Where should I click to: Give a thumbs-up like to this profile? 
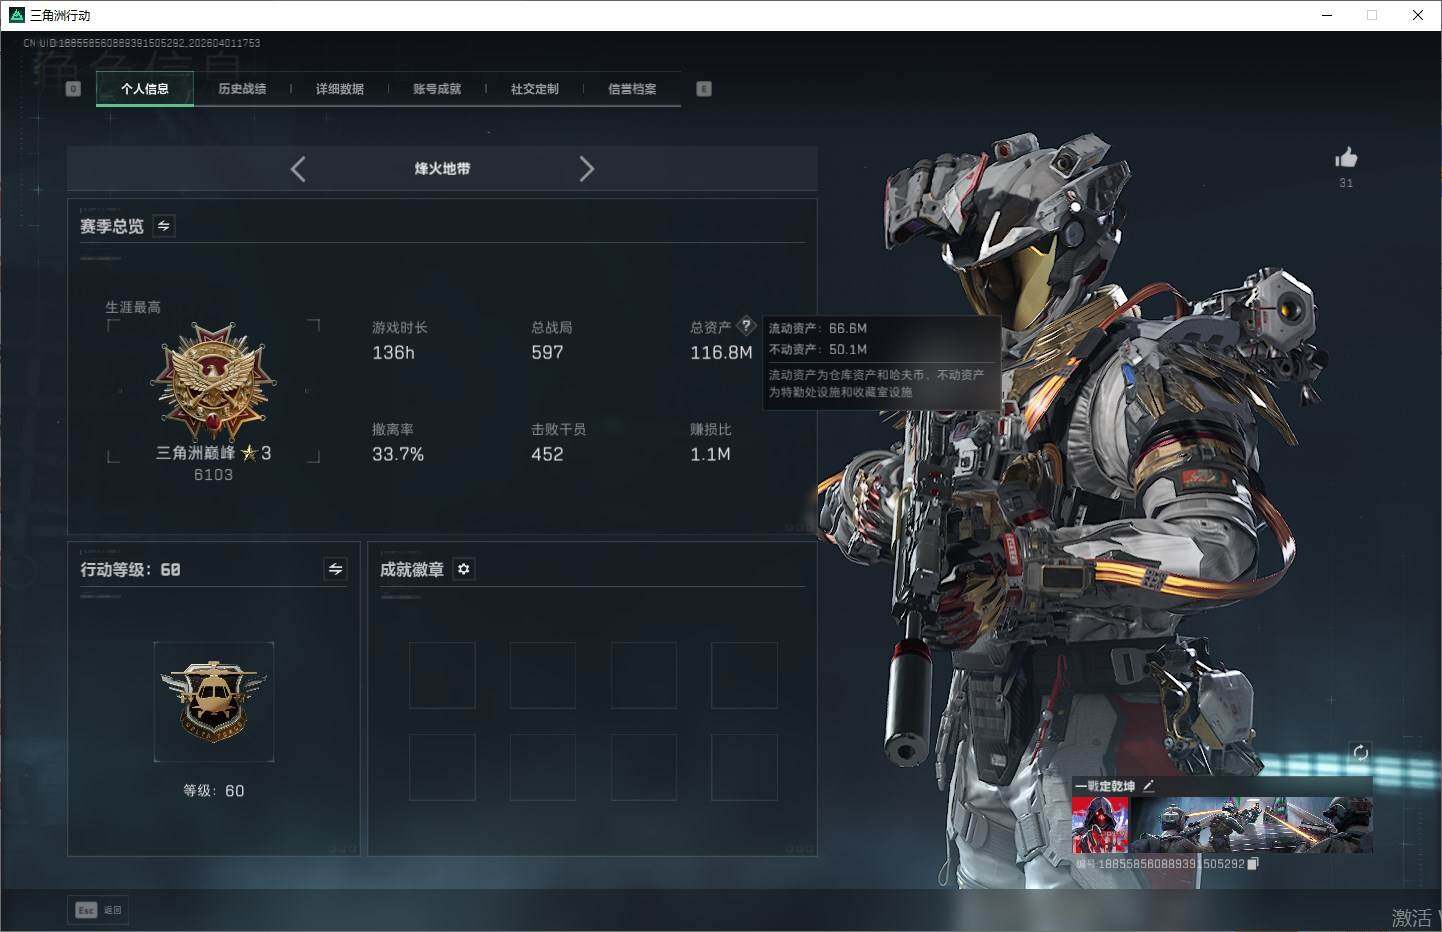[1346, 158]
